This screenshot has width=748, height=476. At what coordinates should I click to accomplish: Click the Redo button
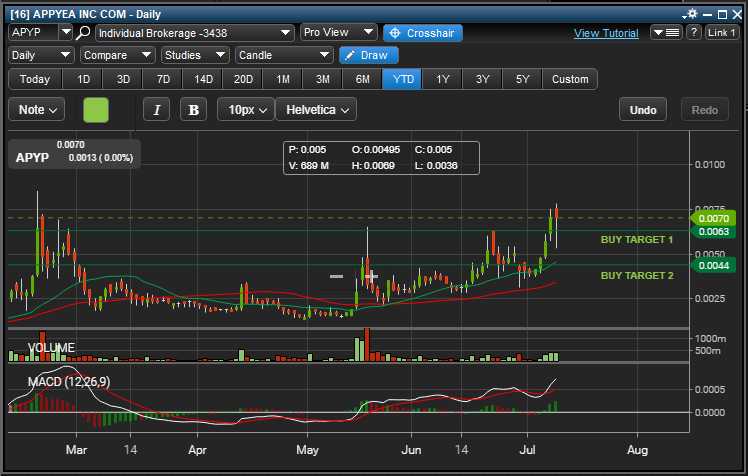click(705, 110)
